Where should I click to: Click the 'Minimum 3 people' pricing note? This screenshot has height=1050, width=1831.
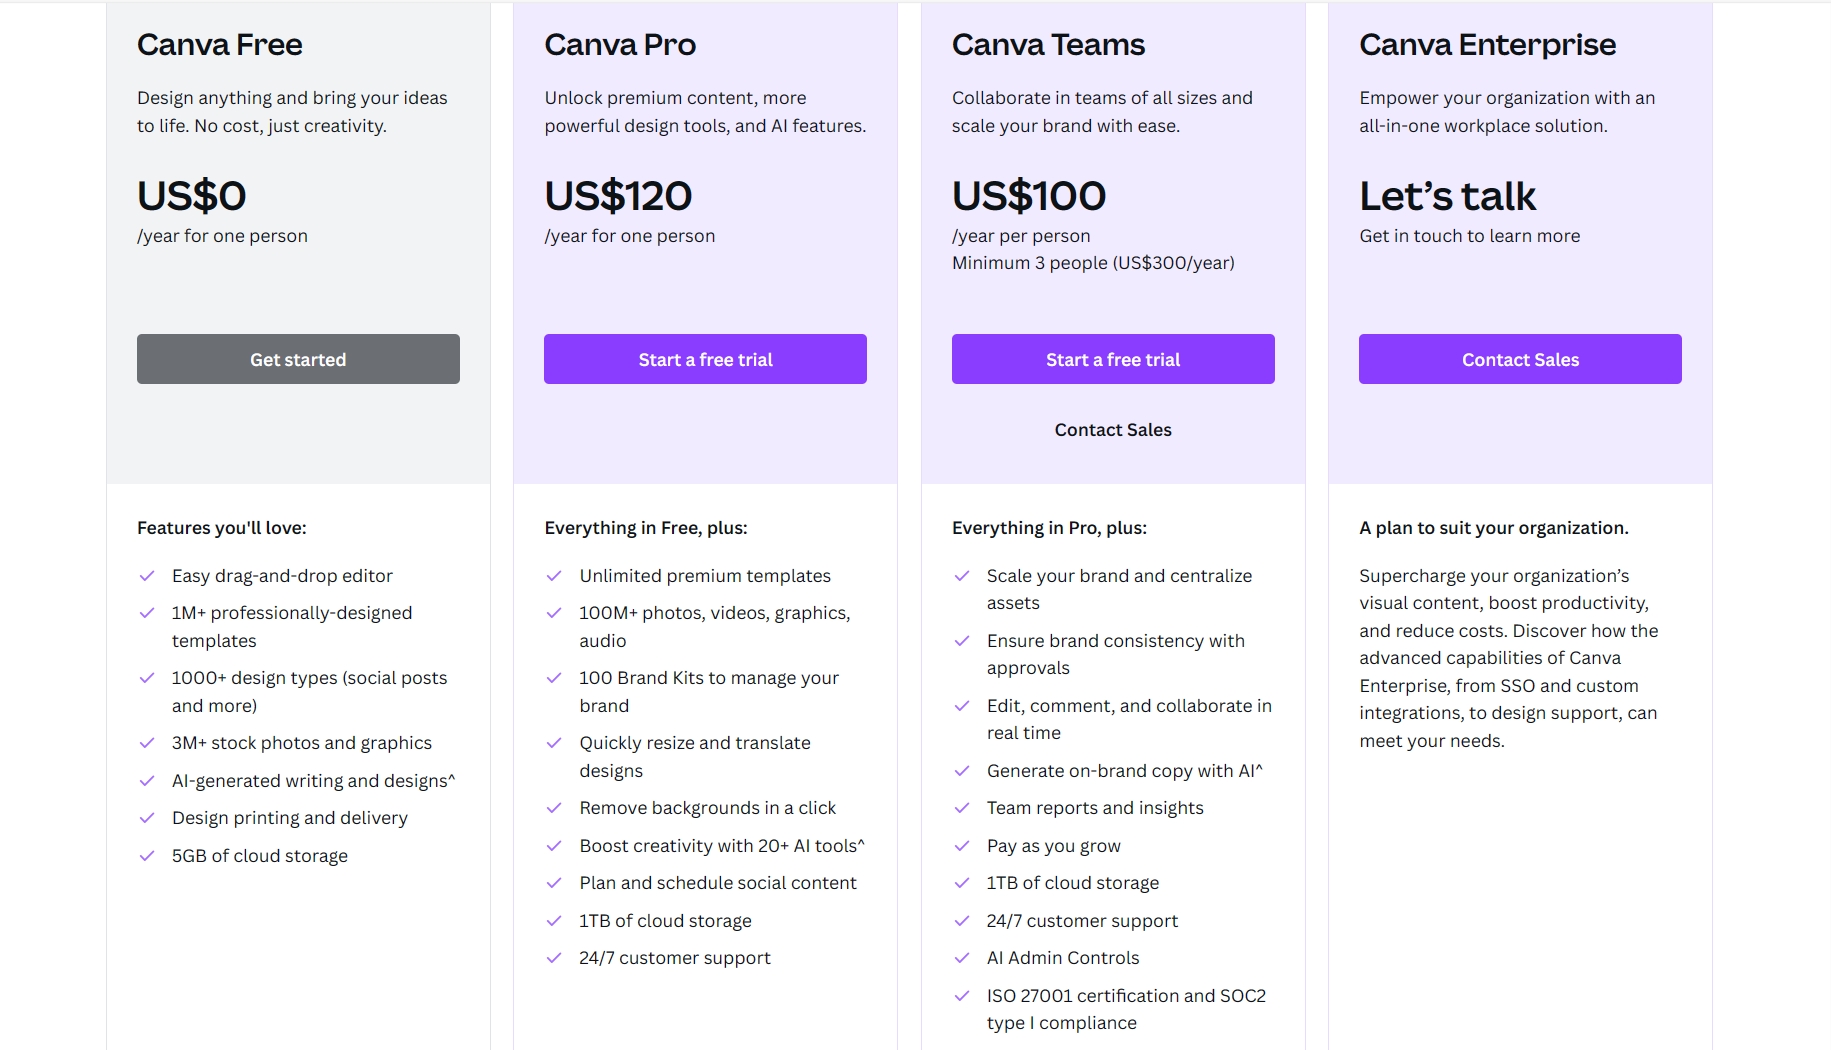point(1093,263)
